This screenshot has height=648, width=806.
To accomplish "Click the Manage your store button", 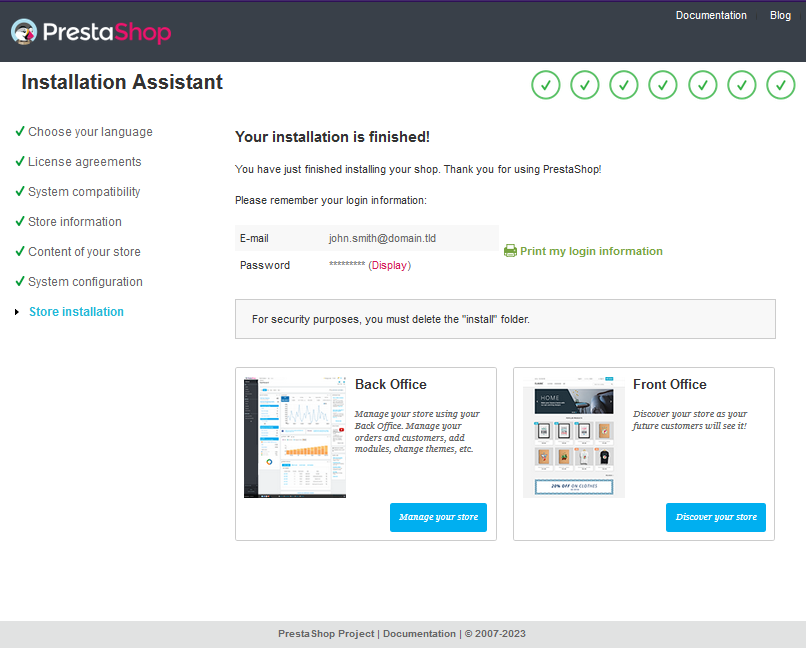I will point(438,517).
